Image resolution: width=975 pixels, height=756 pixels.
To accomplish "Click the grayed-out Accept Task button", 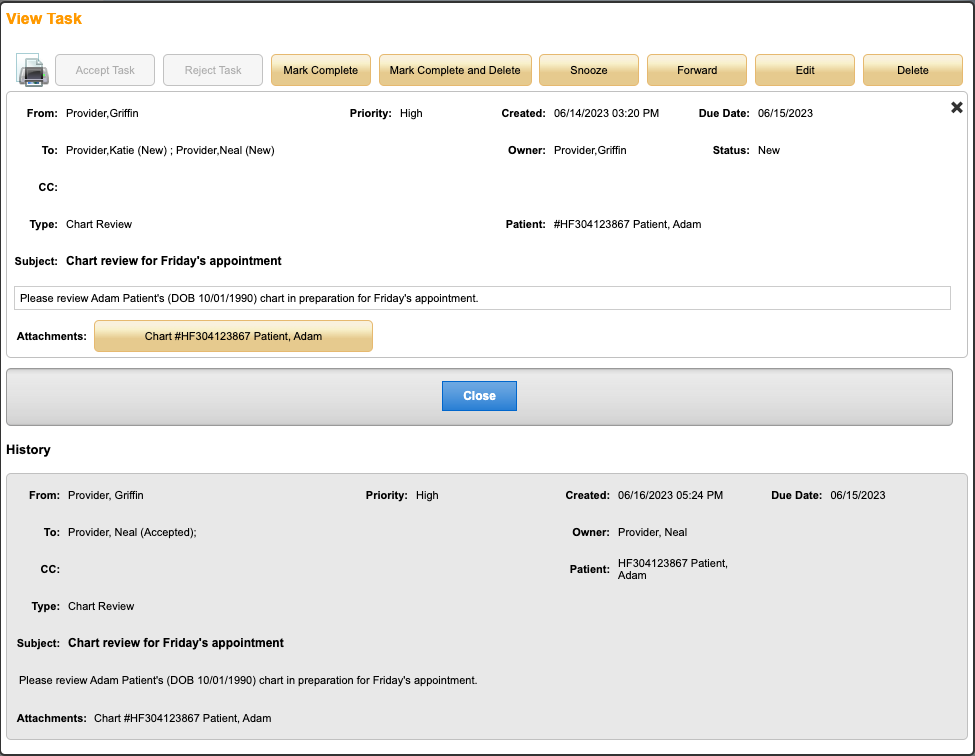I will tap(105, 71).
